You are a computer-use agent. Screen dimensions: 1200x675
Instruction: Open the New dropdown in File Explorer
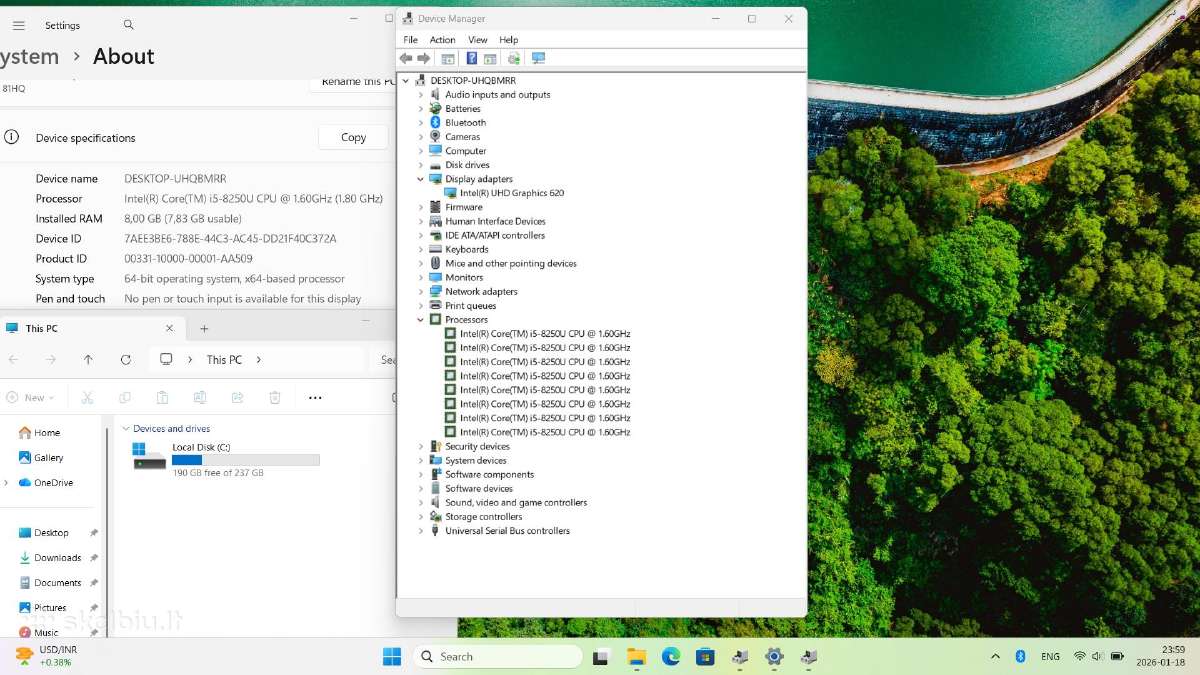pos(30,397)
